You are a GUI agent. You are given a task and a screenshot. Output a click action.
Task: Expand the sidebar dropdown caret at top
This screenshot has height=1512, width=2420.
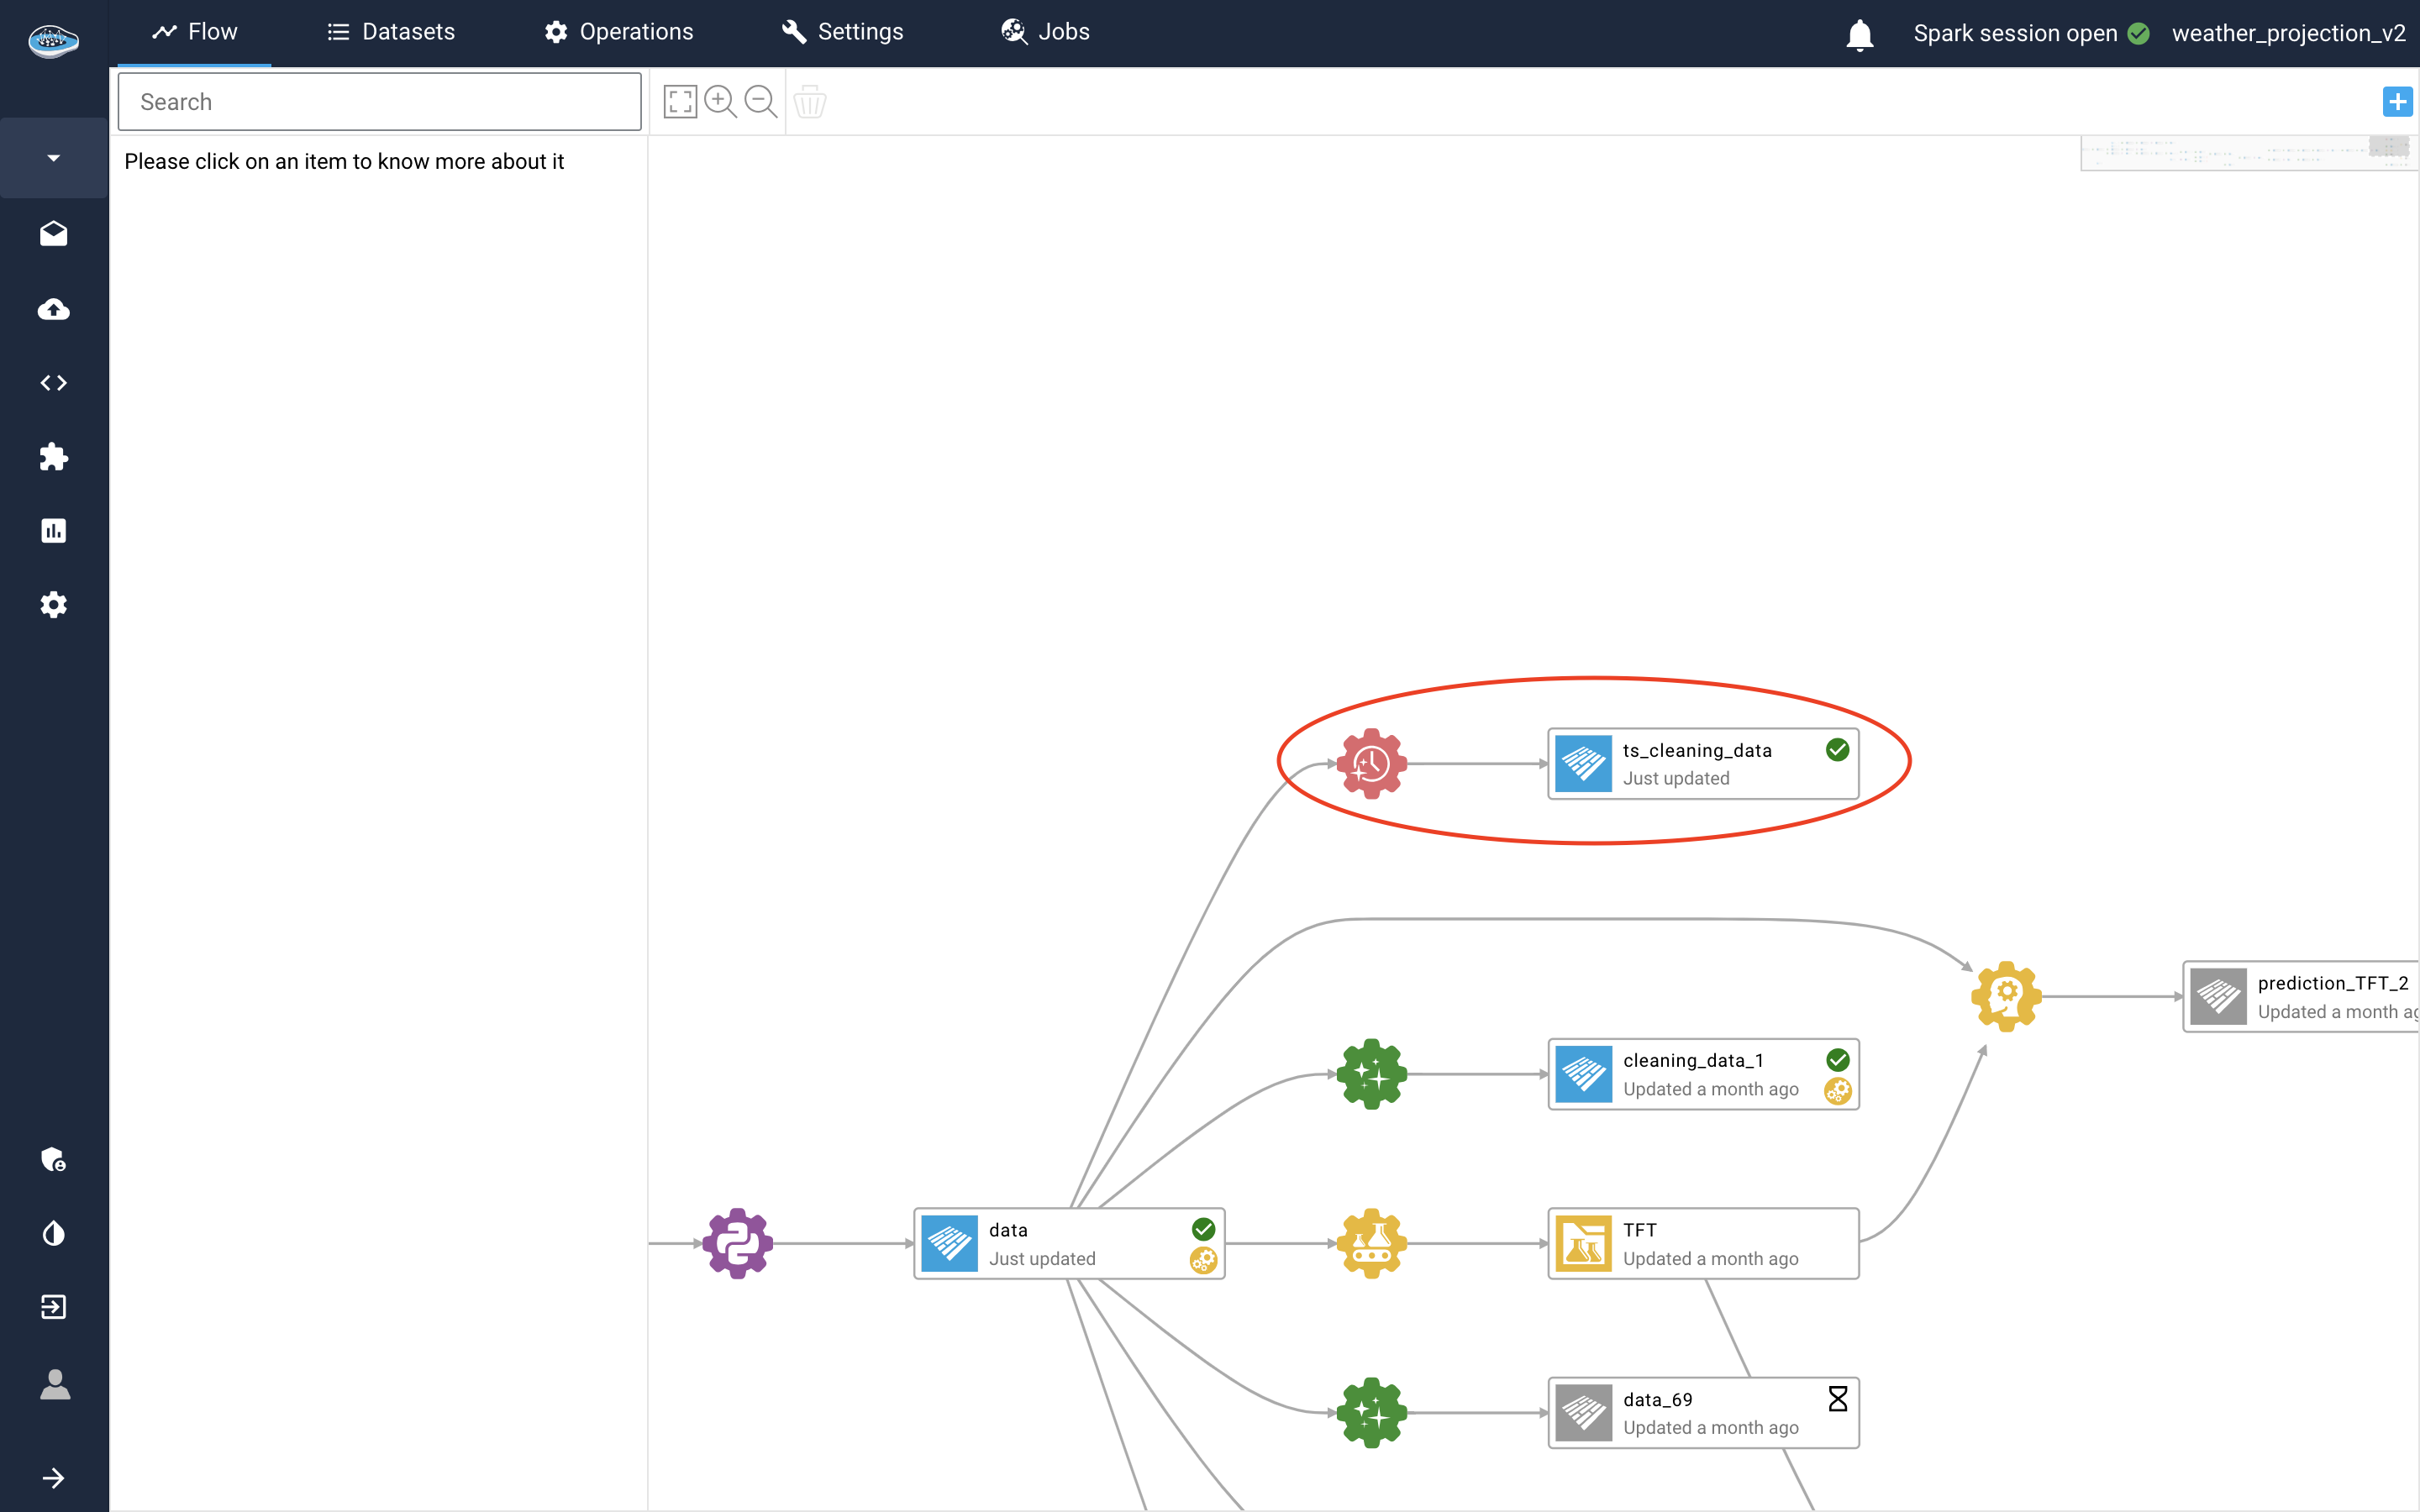54,158
